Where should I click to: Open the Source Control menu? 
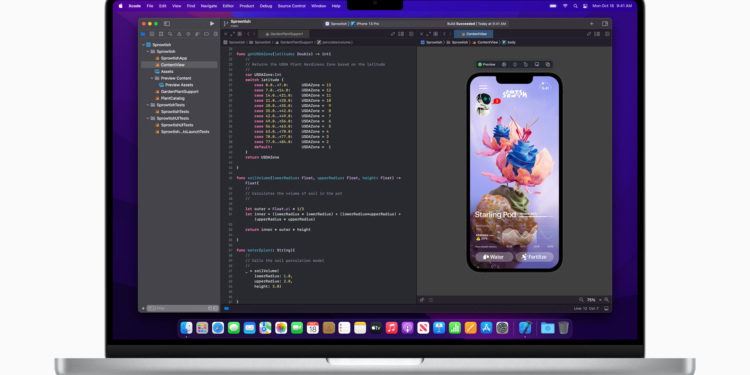(292, 6)
